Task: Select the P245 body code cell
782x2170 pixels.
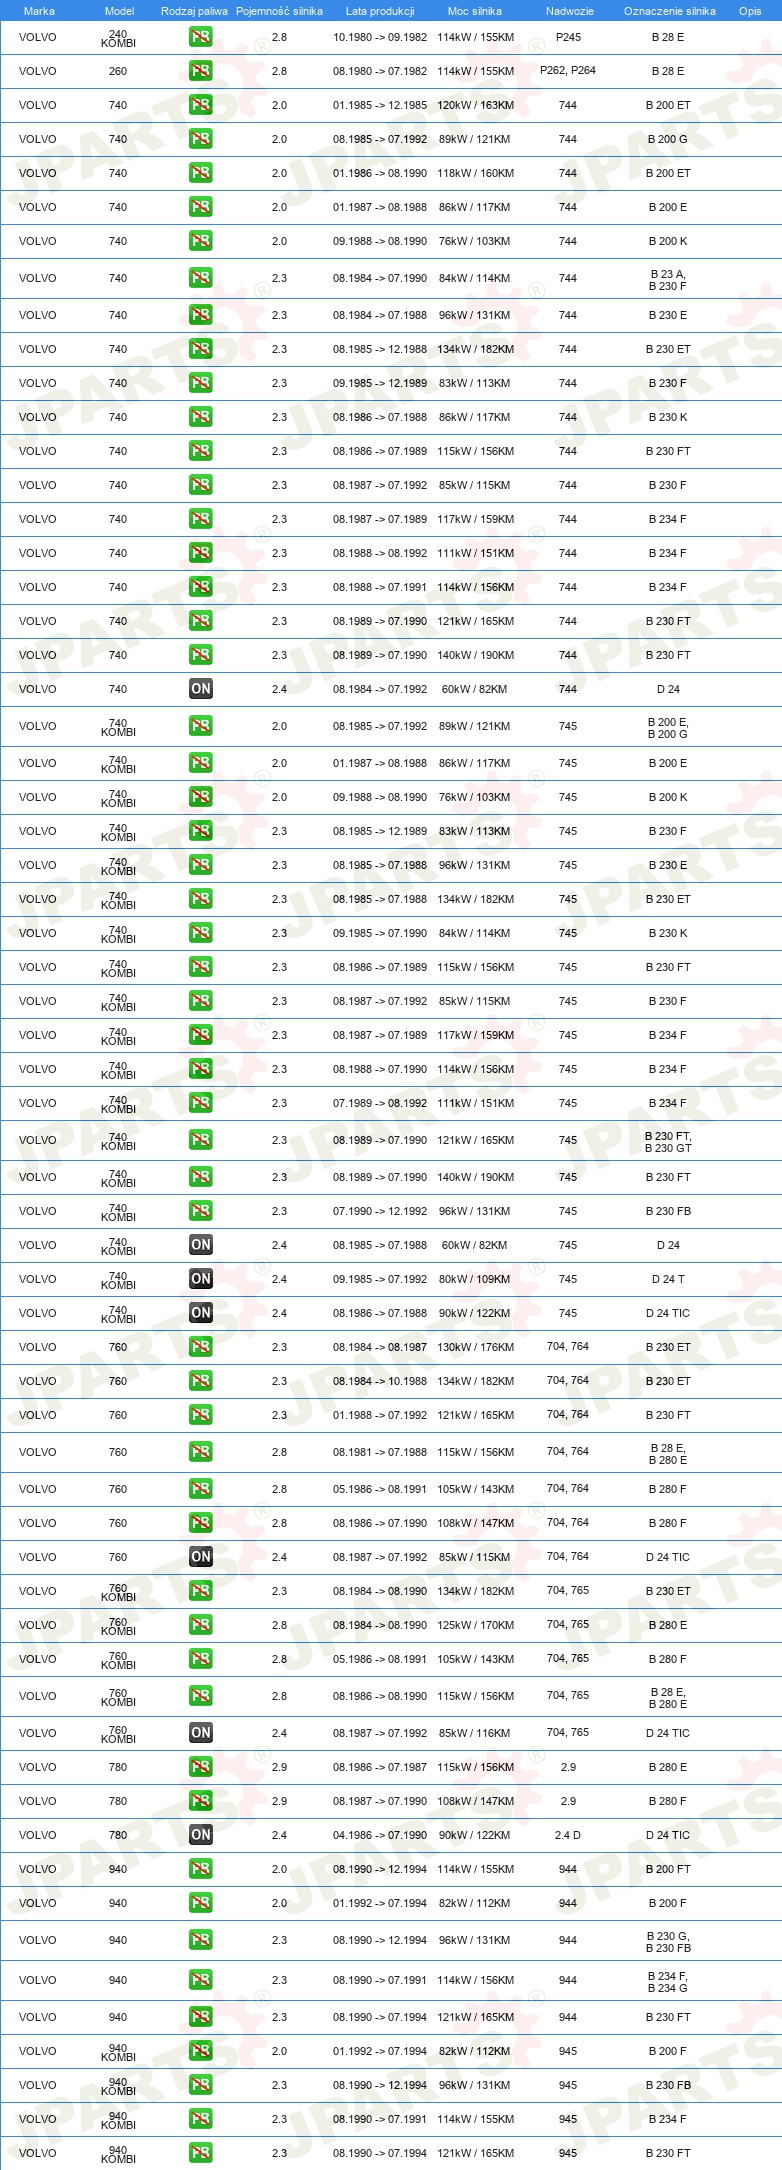Action: 568,37
